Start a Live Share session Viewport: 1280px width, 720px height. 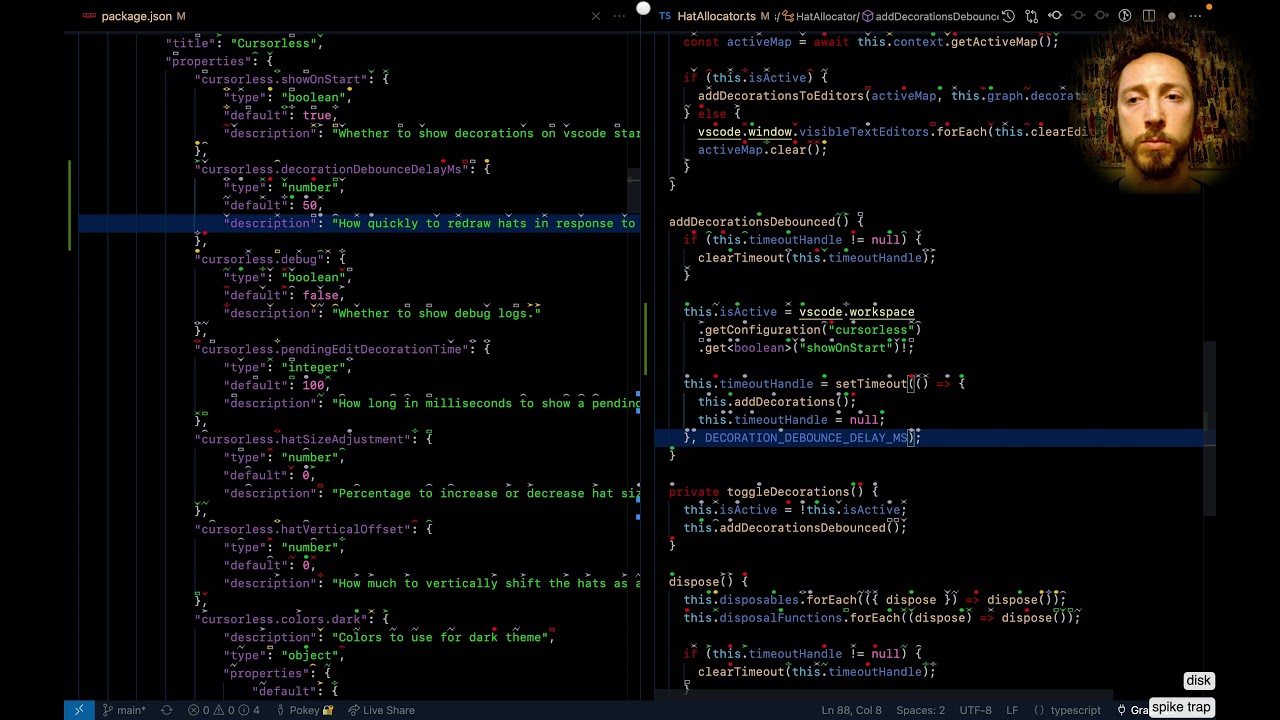[381, 710]
